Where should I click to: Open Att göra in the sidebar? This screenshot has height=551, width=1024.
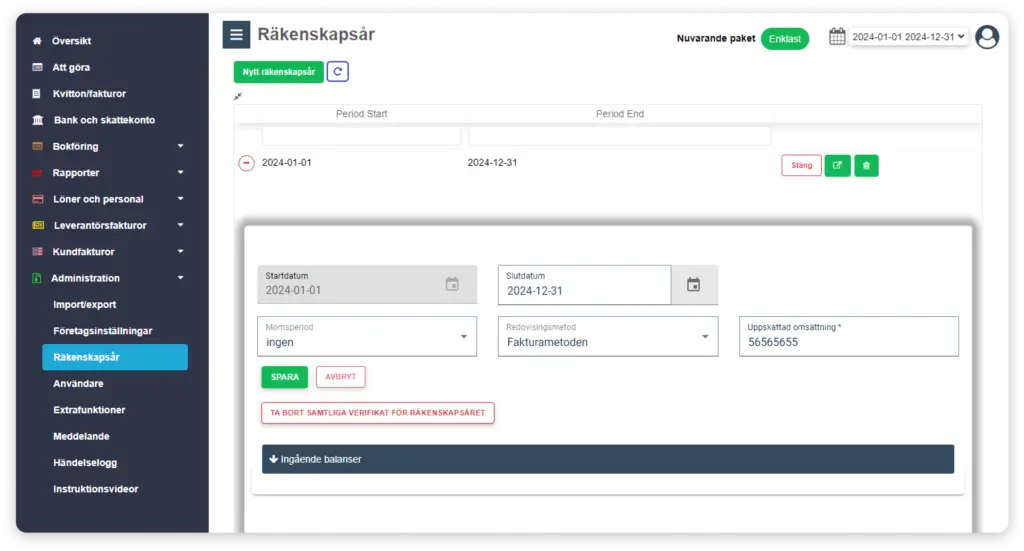click(x=71, y=67)
